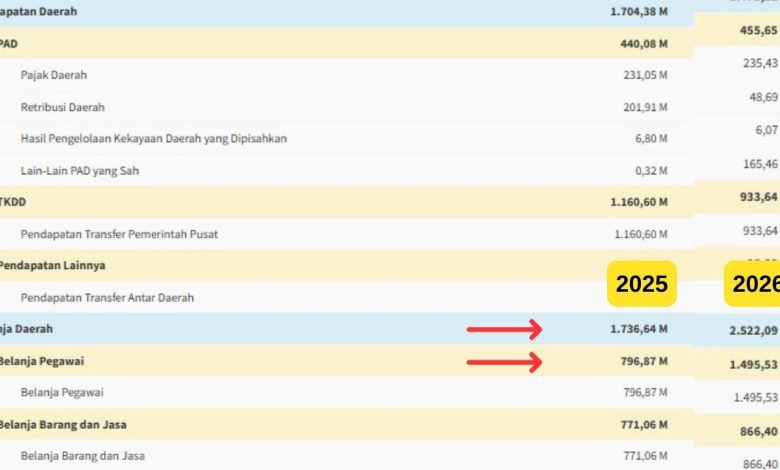Click the 1.704,38 M total revenue value

coord(638,12)
